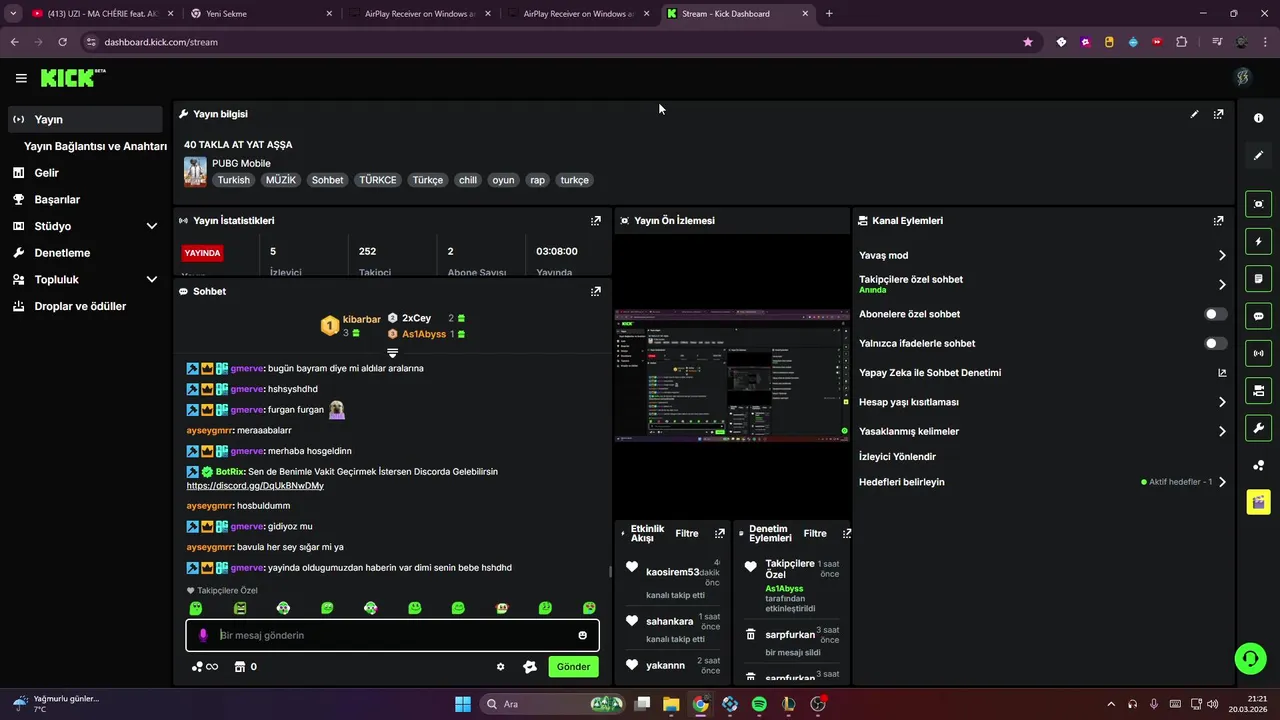This screenshot has width=1280, height=720.
Task: Open Takipçilere özel sohbet options
Action: [1222, 284]
